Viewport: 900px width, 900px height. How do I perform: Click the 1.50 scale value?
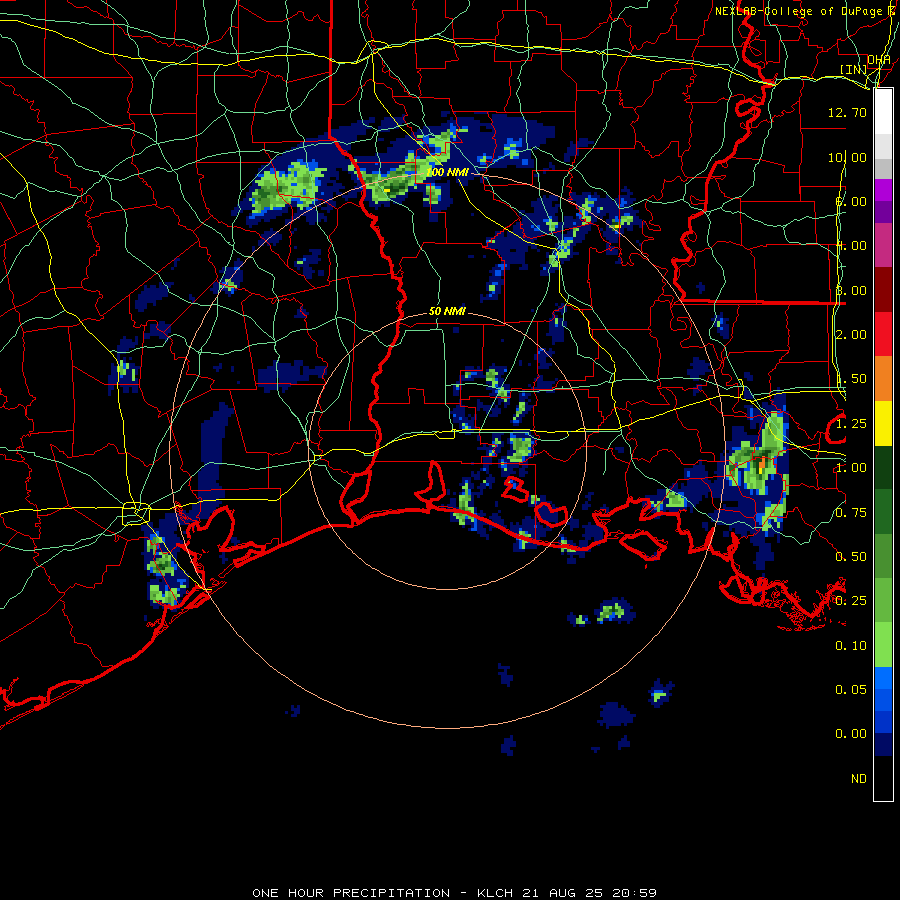point(851,379)
